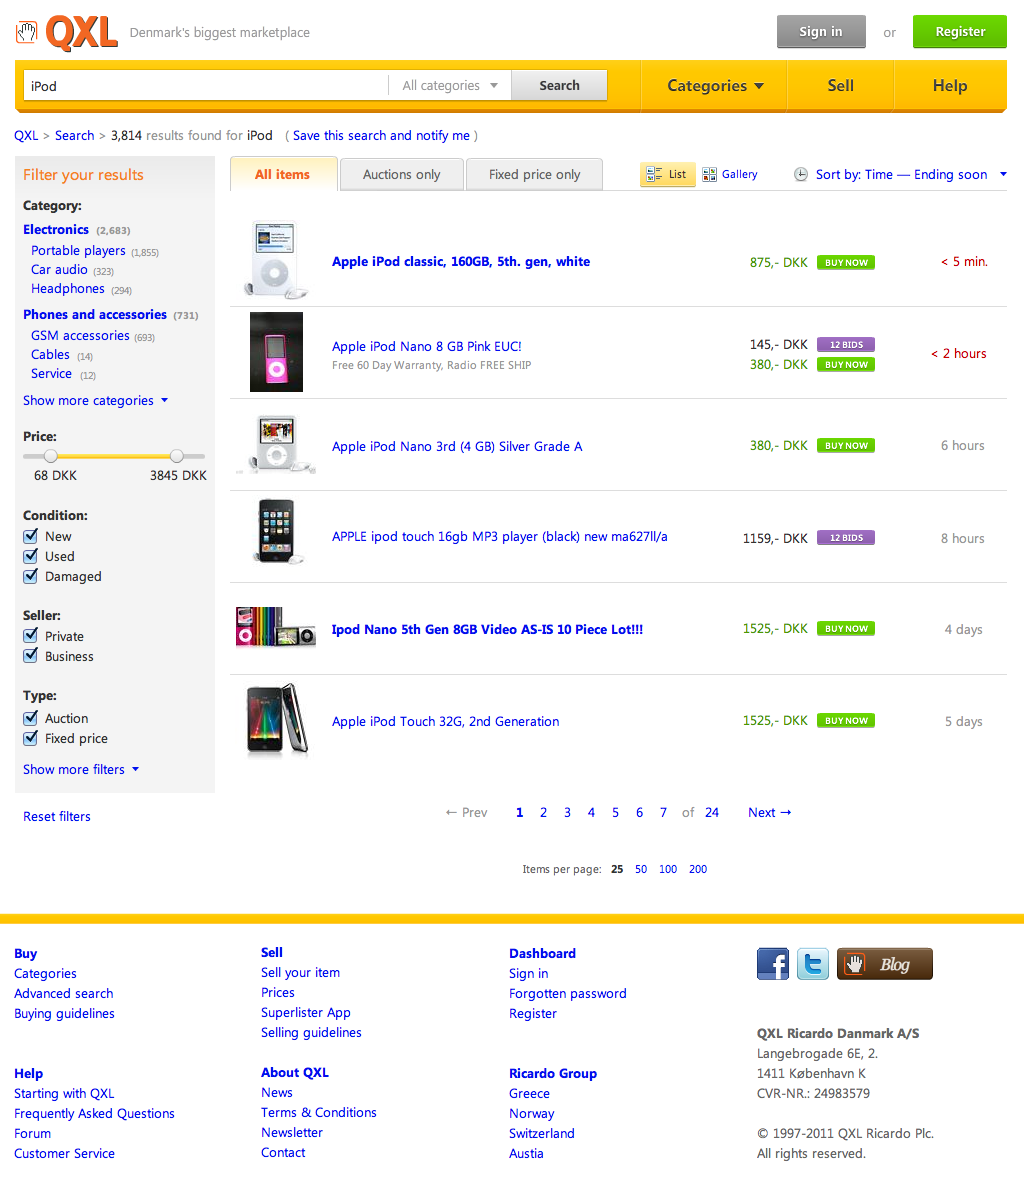Click the minimum price slider handle
The height and width of the screenshot is (1200, 1024).
point(51,456)
